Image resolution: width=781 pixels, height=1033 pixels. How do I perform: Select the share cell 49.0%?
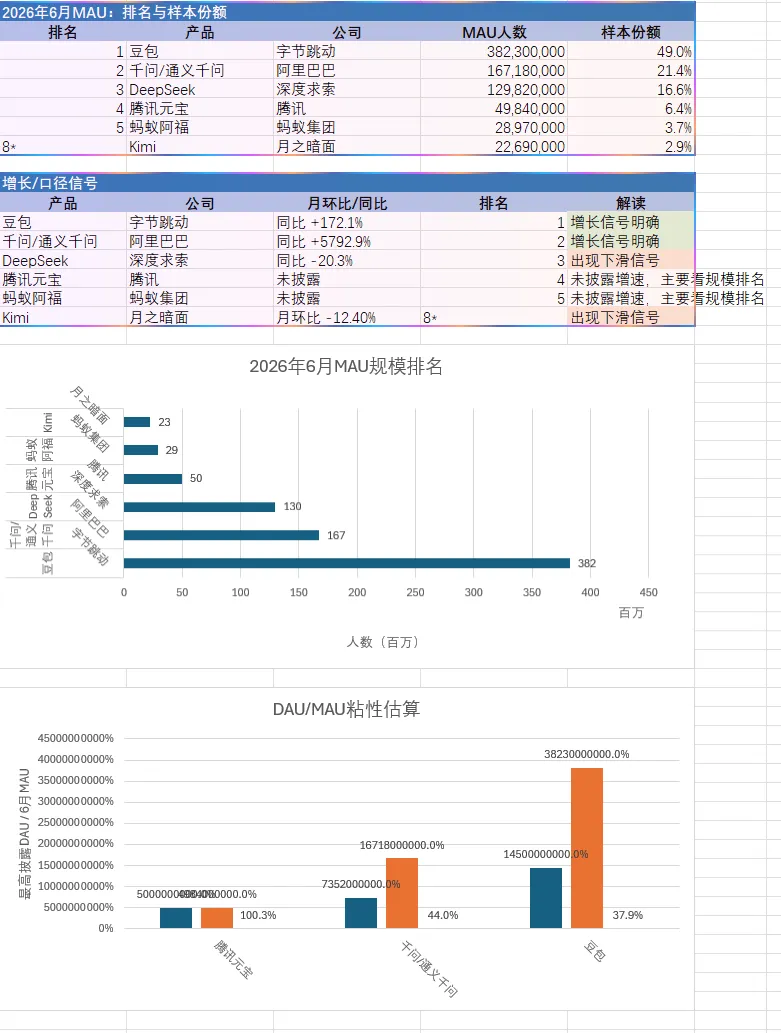click(631, 51)
